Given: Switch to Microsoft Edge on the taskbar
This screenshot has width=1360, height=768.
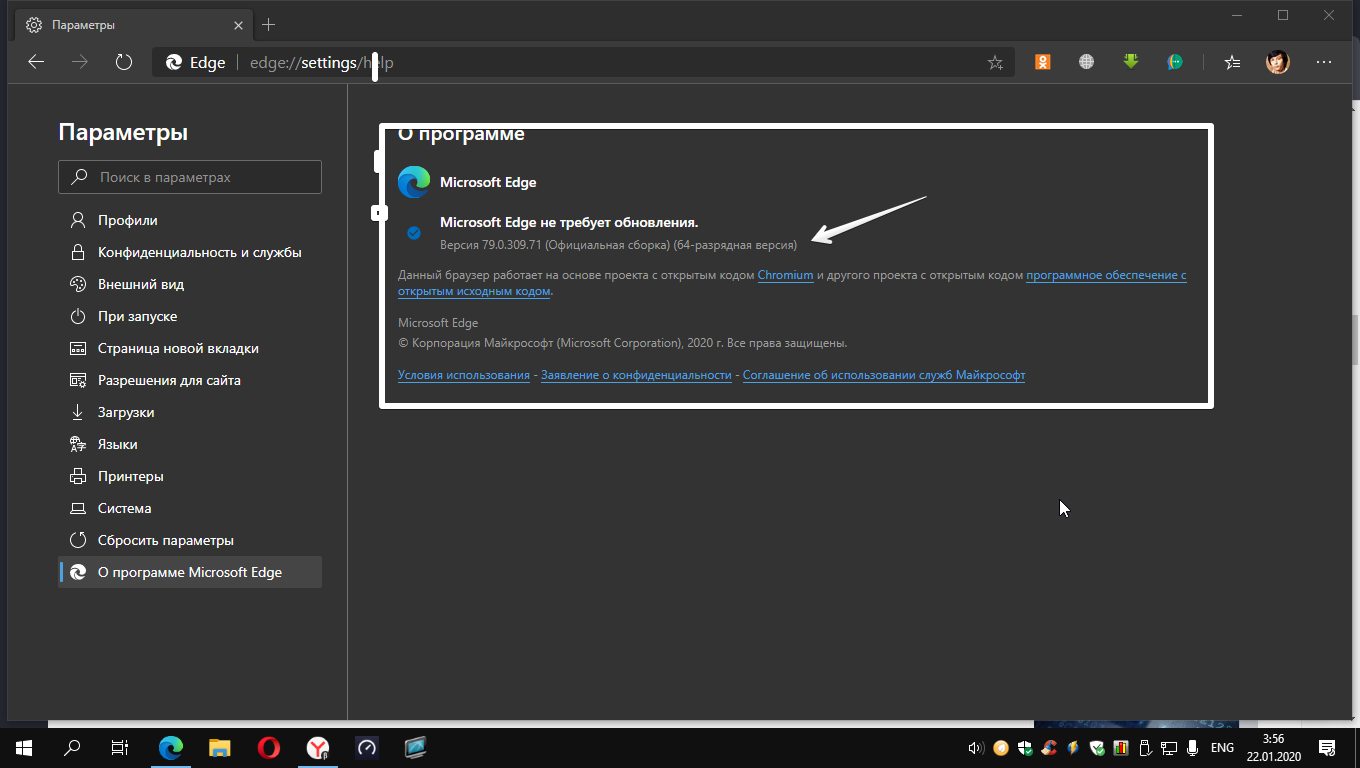Looking at the screenshot, I should click(172, 747).
